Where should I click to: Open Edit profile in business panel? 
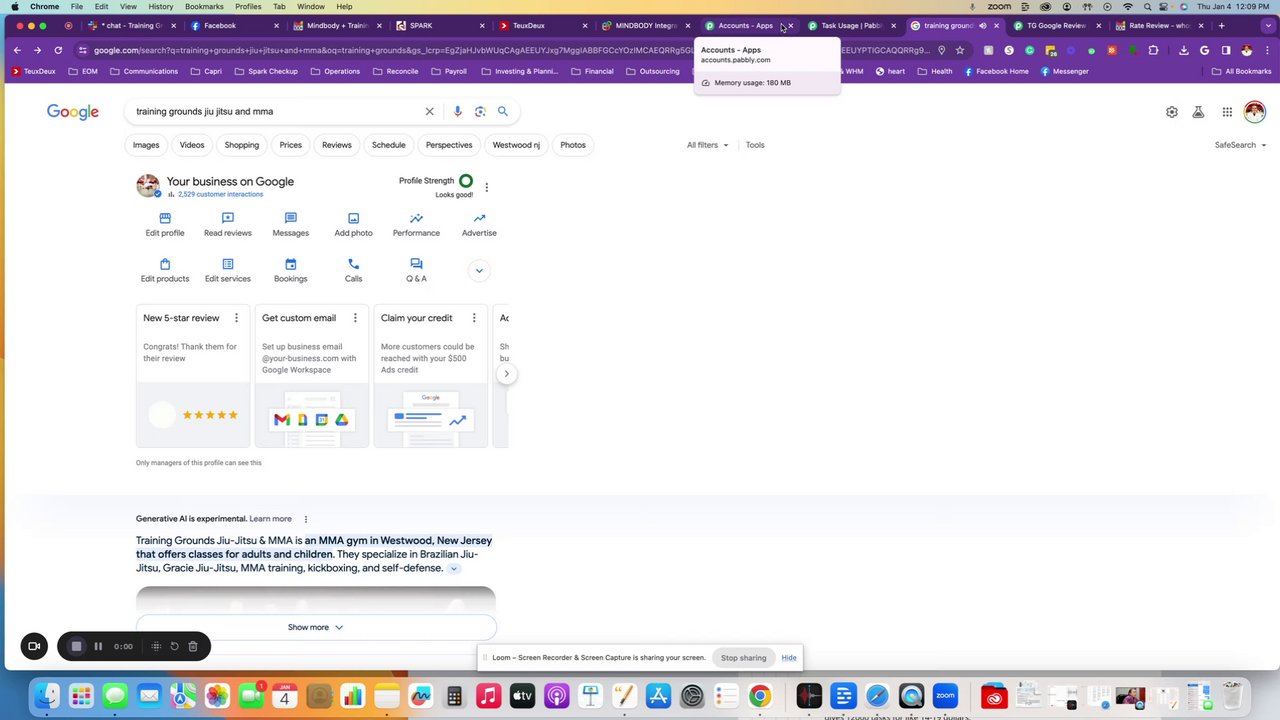coord(165,224)
